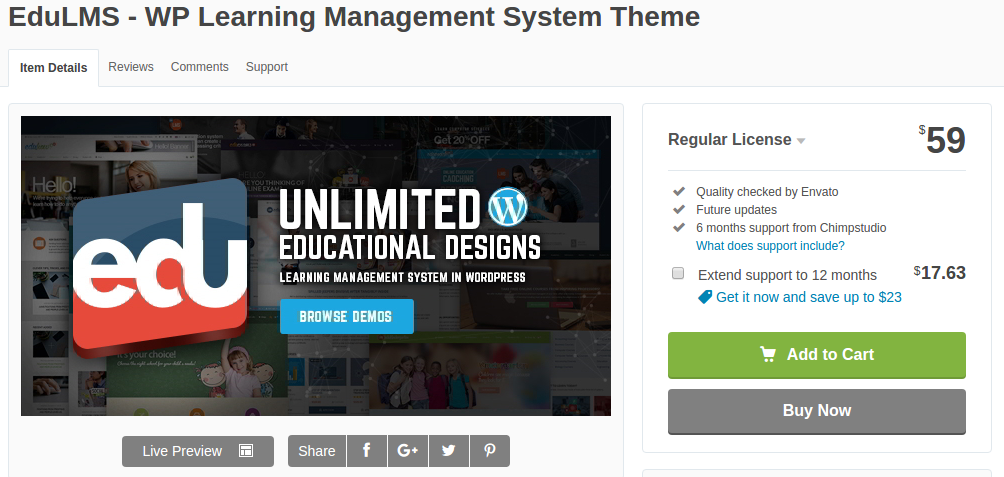Click the Browse Demos banner button

pos(346,316)
